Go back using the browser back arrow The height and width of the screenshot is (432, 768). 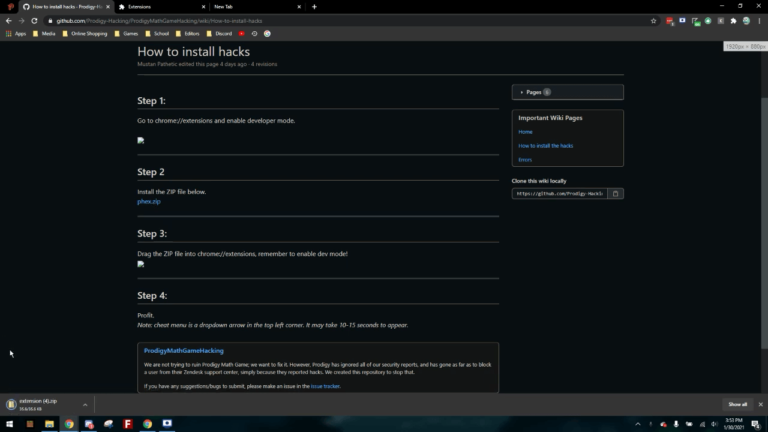(x=8, y=20)
